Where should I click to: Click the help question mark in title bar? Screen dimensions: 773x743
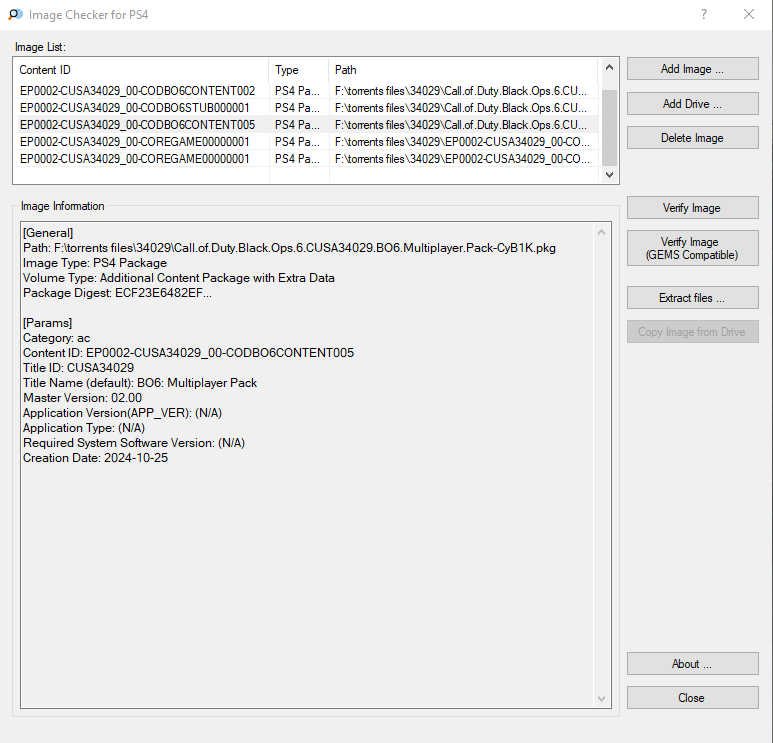[x=704, y=14]
